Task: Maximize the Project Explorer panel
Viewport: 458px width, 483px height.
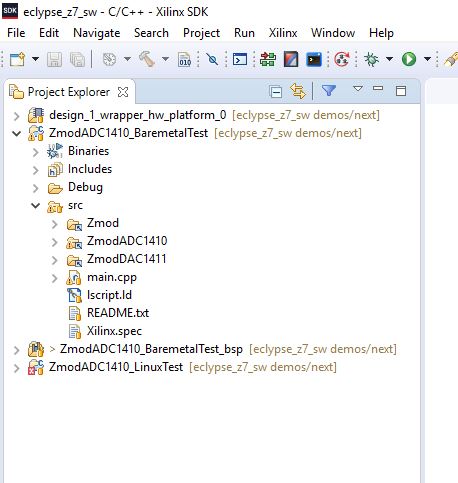Action: [401, 91]
